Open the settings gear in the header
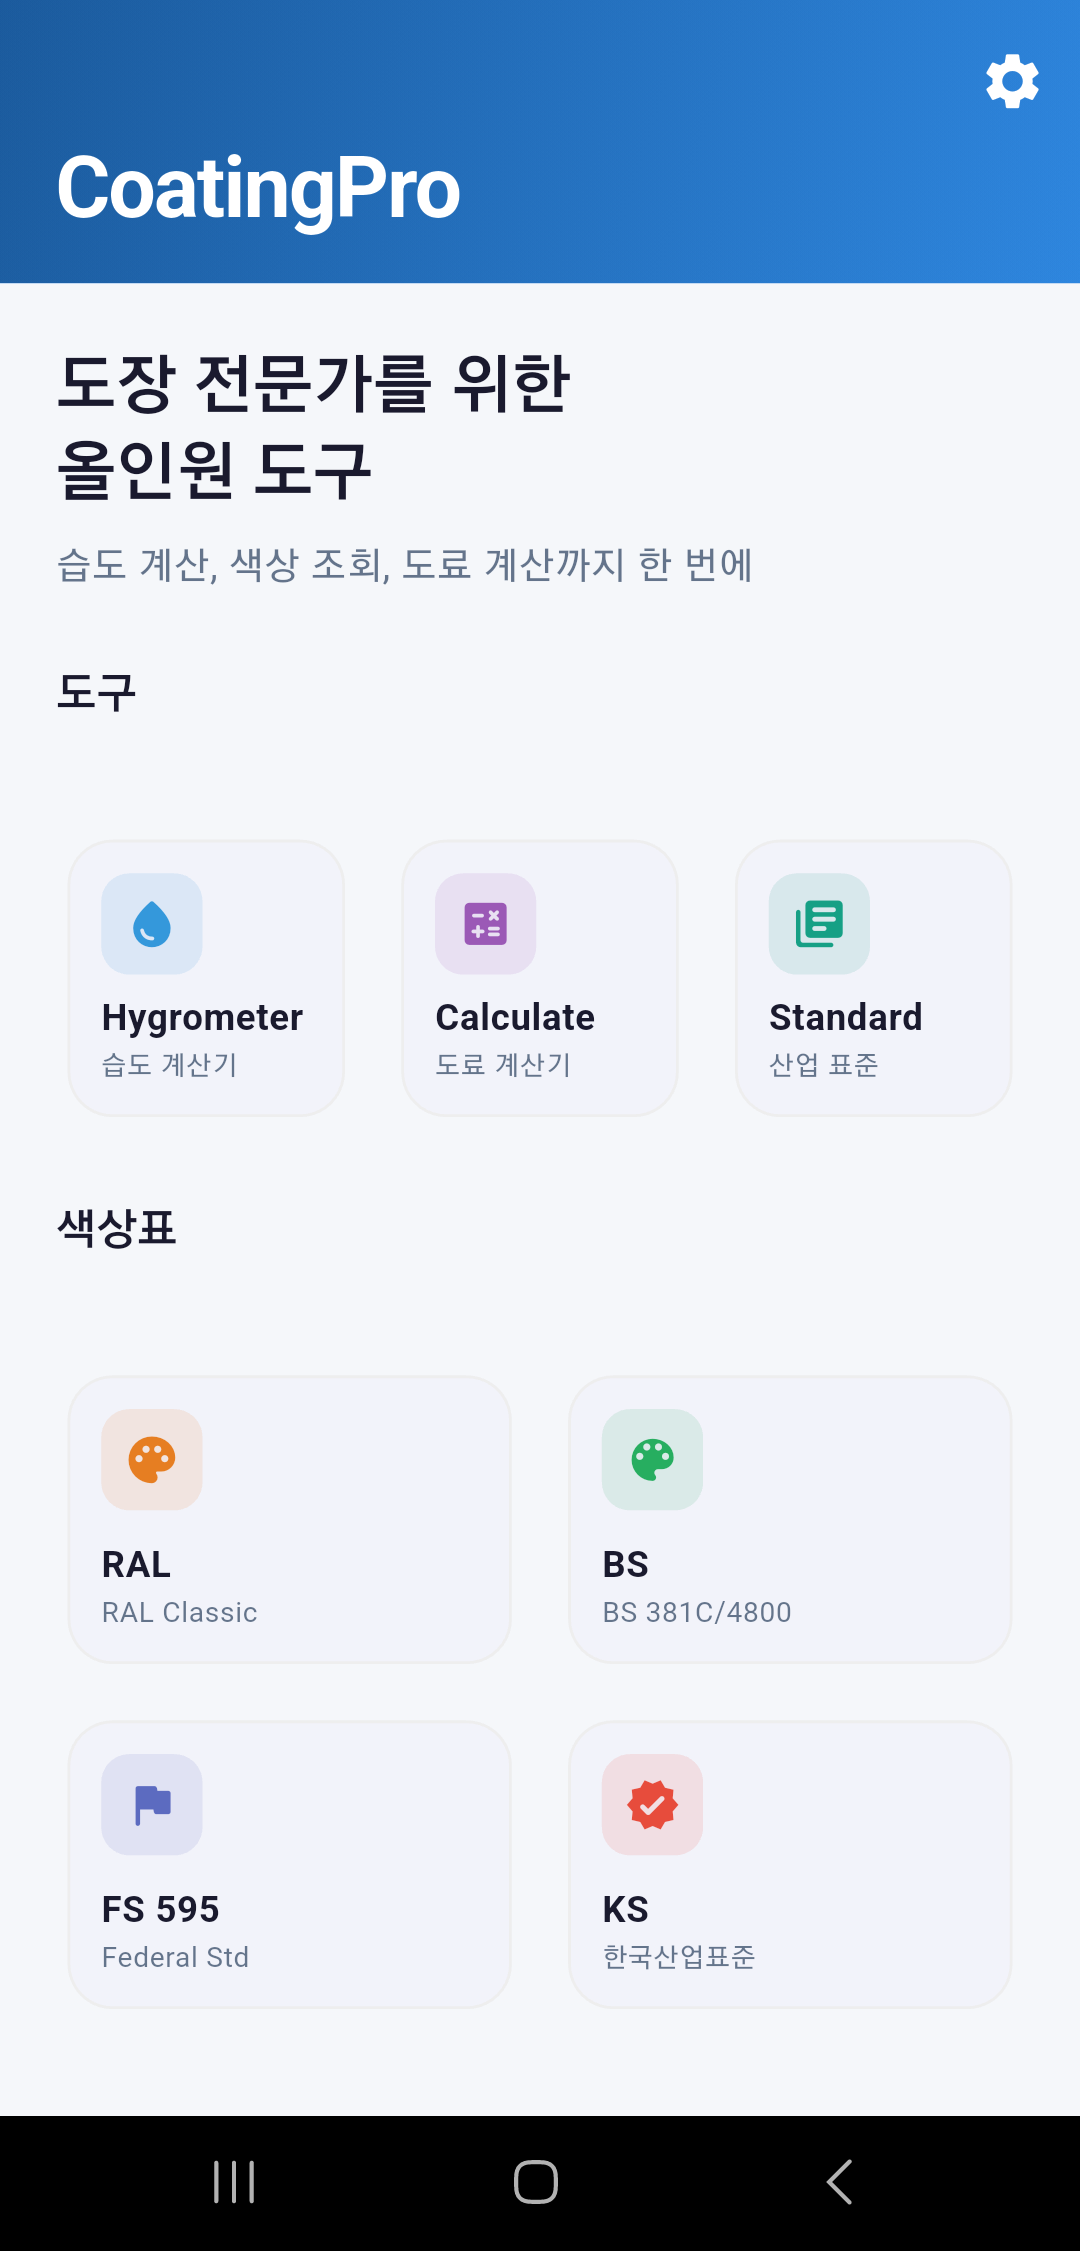The height and width of the screenshot is (2251, 1080). (x=1012, y=81)
